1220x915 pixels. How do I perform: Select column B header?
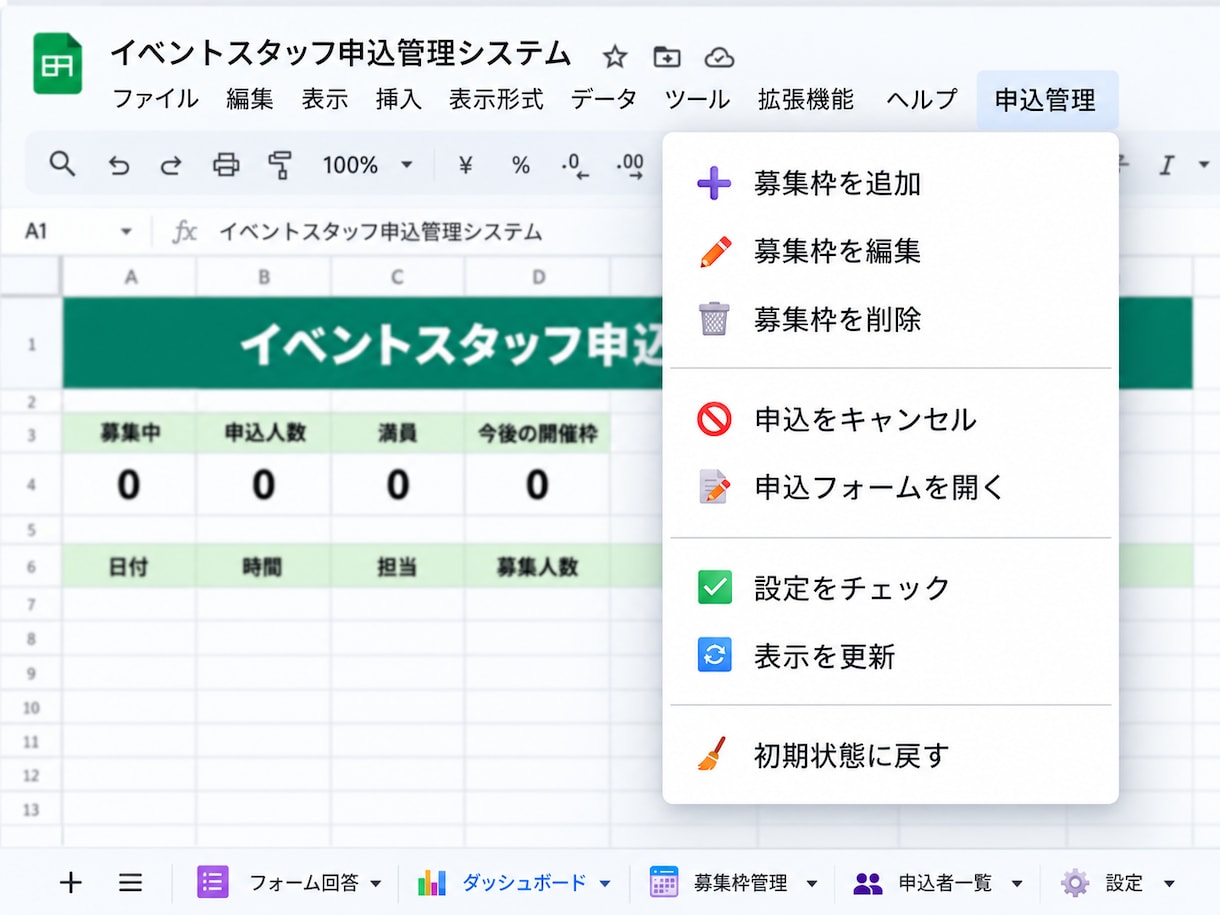click(264, 277)
